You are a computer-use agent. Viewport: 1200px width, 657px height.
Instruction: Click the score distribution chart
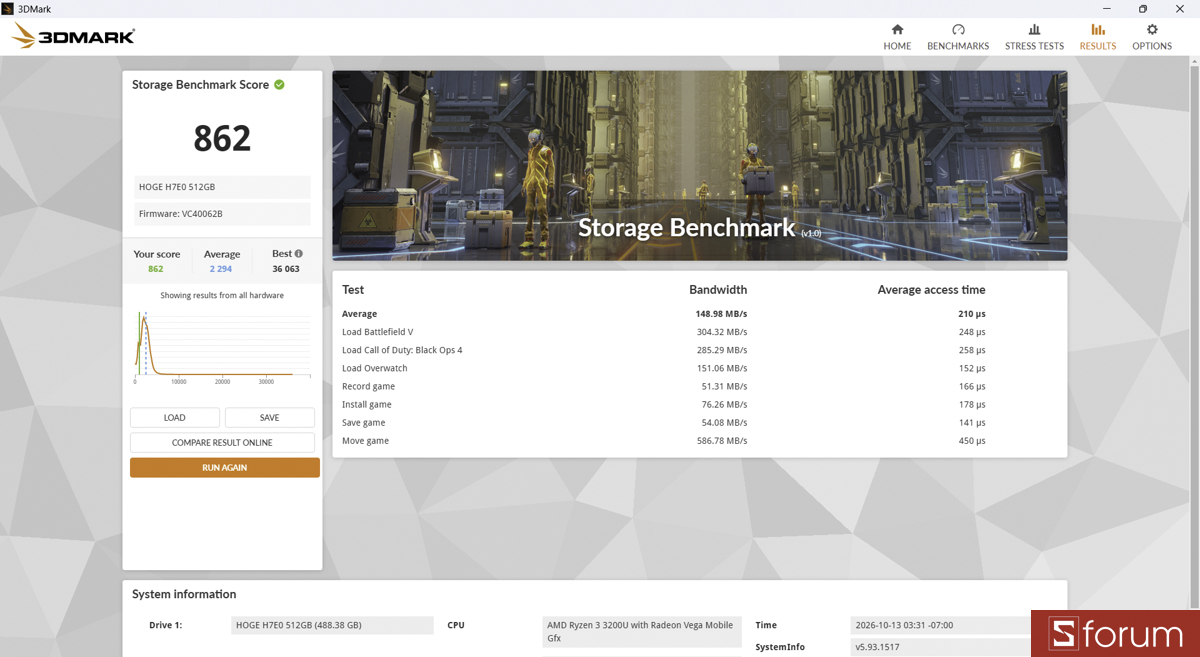(x=222, y=347)
